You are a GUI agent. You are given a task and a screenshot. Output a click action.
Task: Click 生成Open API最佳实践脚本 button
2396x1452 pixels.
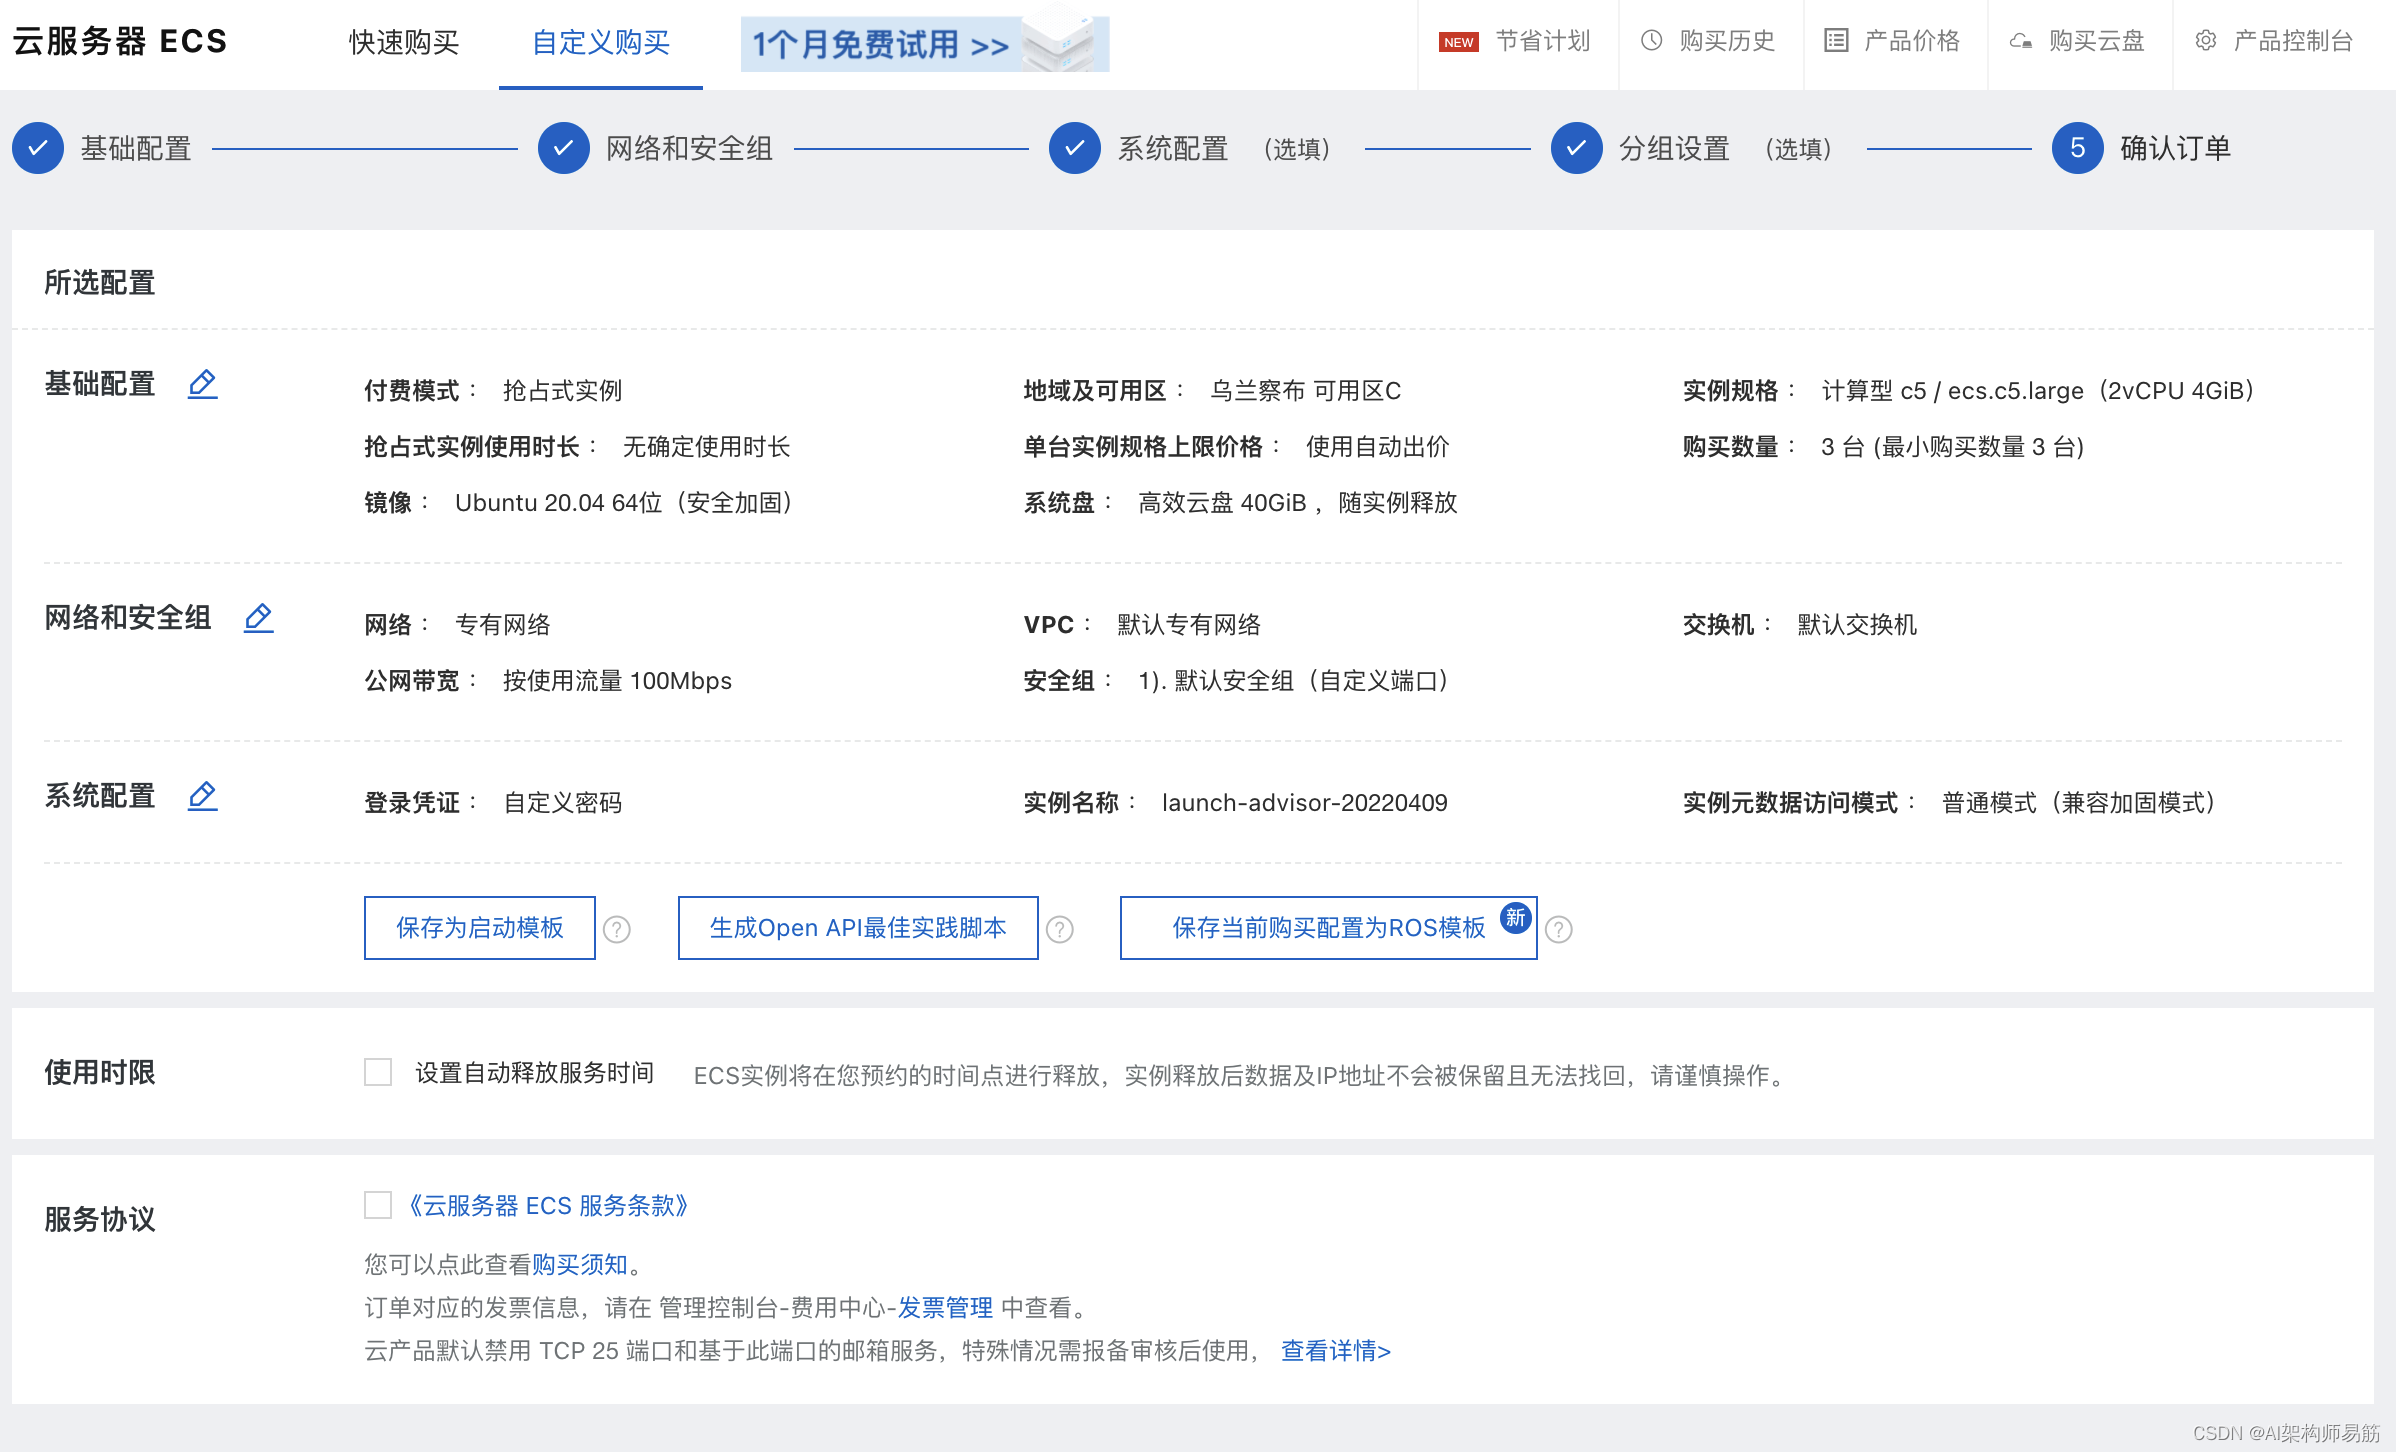[x=858, y=928]
